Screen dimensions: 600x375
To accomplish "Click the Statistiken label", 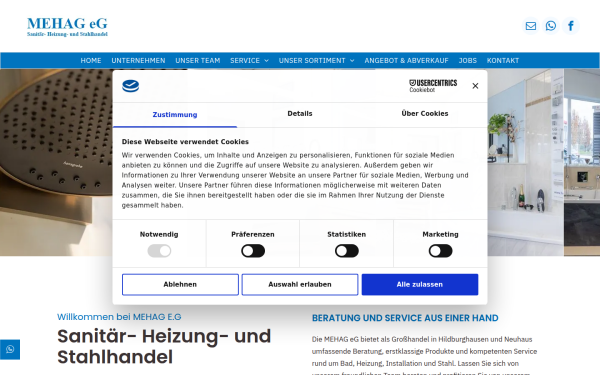I will point(347,234).
